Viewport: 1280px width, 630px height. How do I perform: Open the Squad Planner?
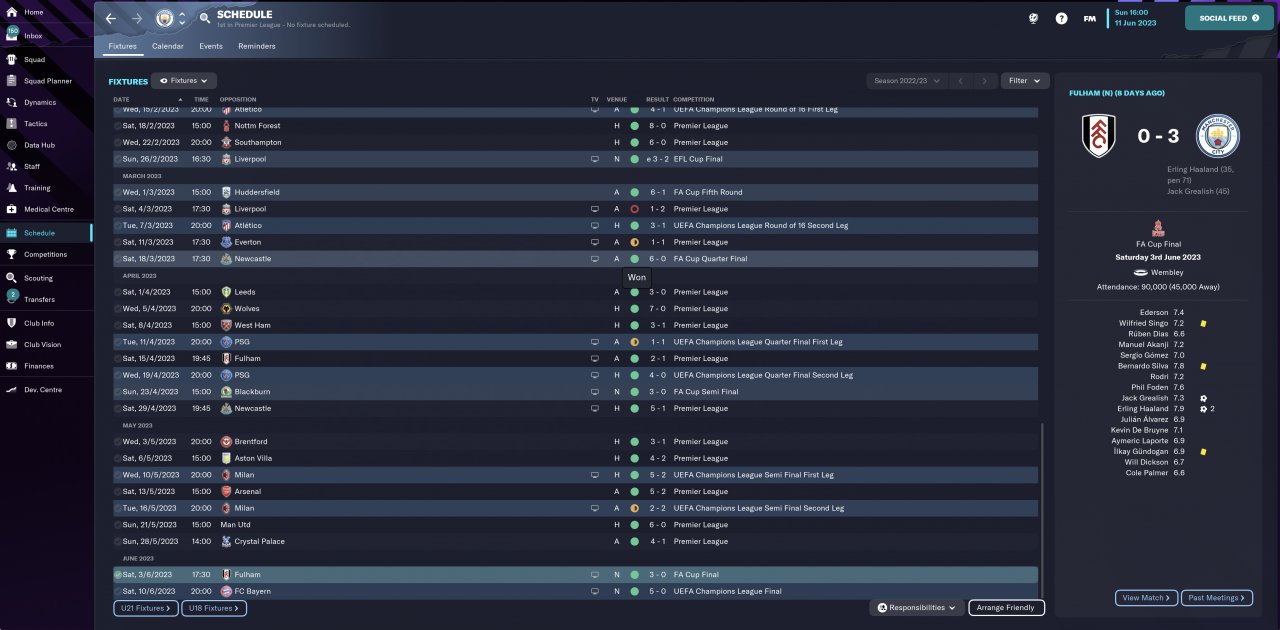(45, 81)
